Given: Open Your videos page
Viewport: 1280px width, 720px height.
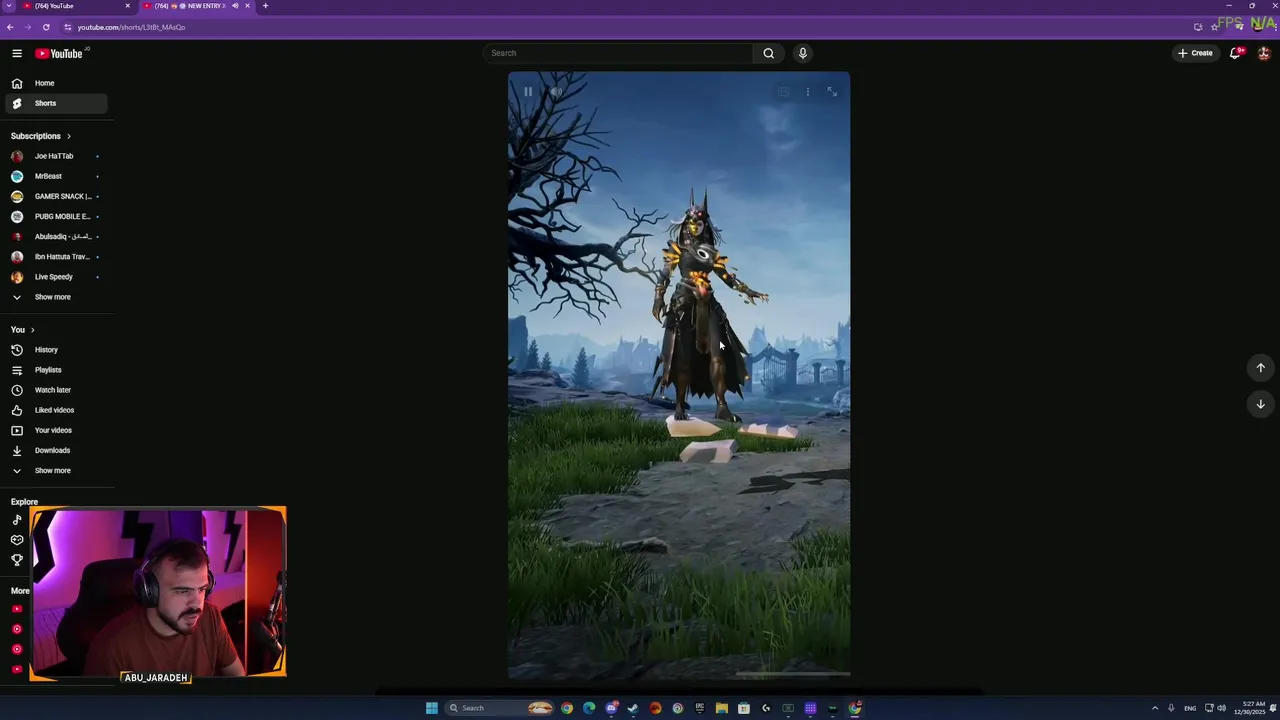Looking at the screenshot, I should coord(55,430).
